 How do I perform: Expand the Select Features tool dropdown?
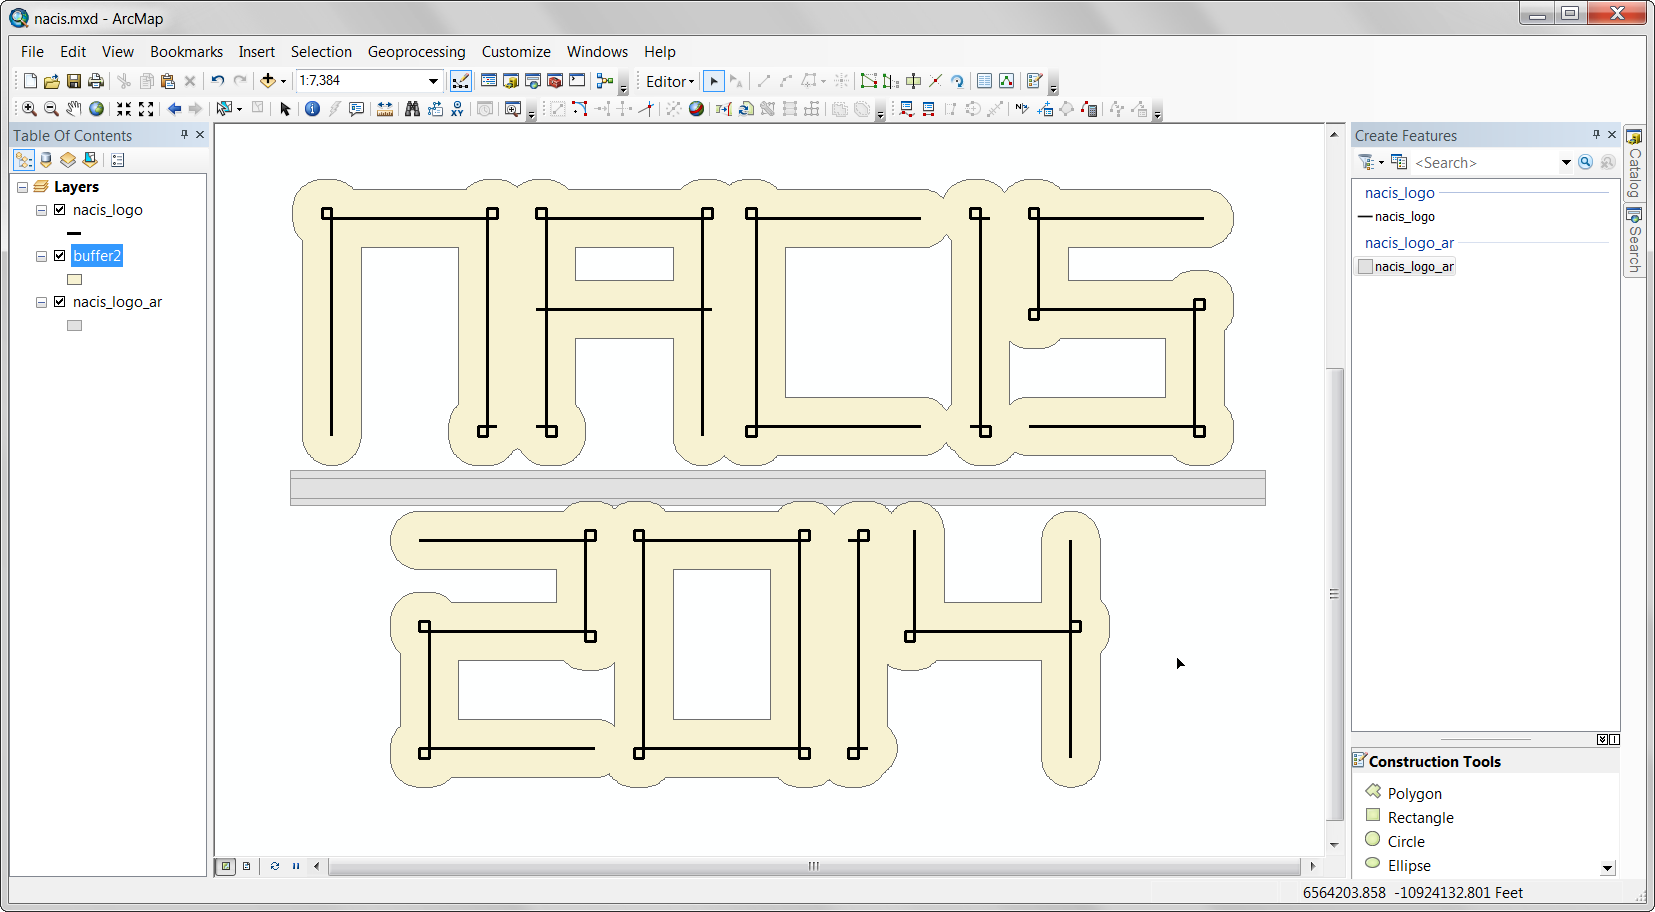click(239, 109)
